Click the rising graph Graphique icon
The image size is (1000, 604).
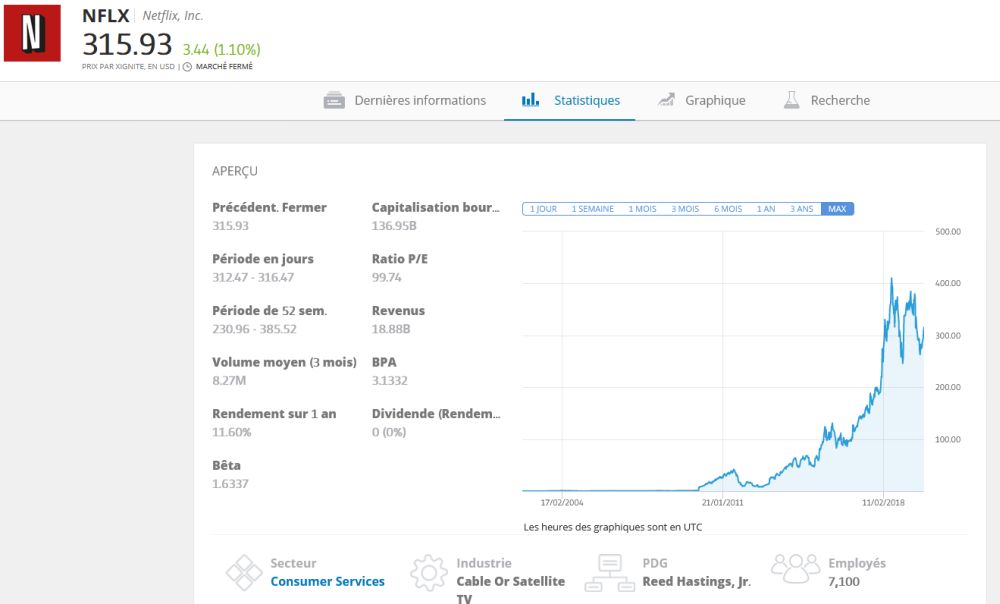(x=666, y=100)
